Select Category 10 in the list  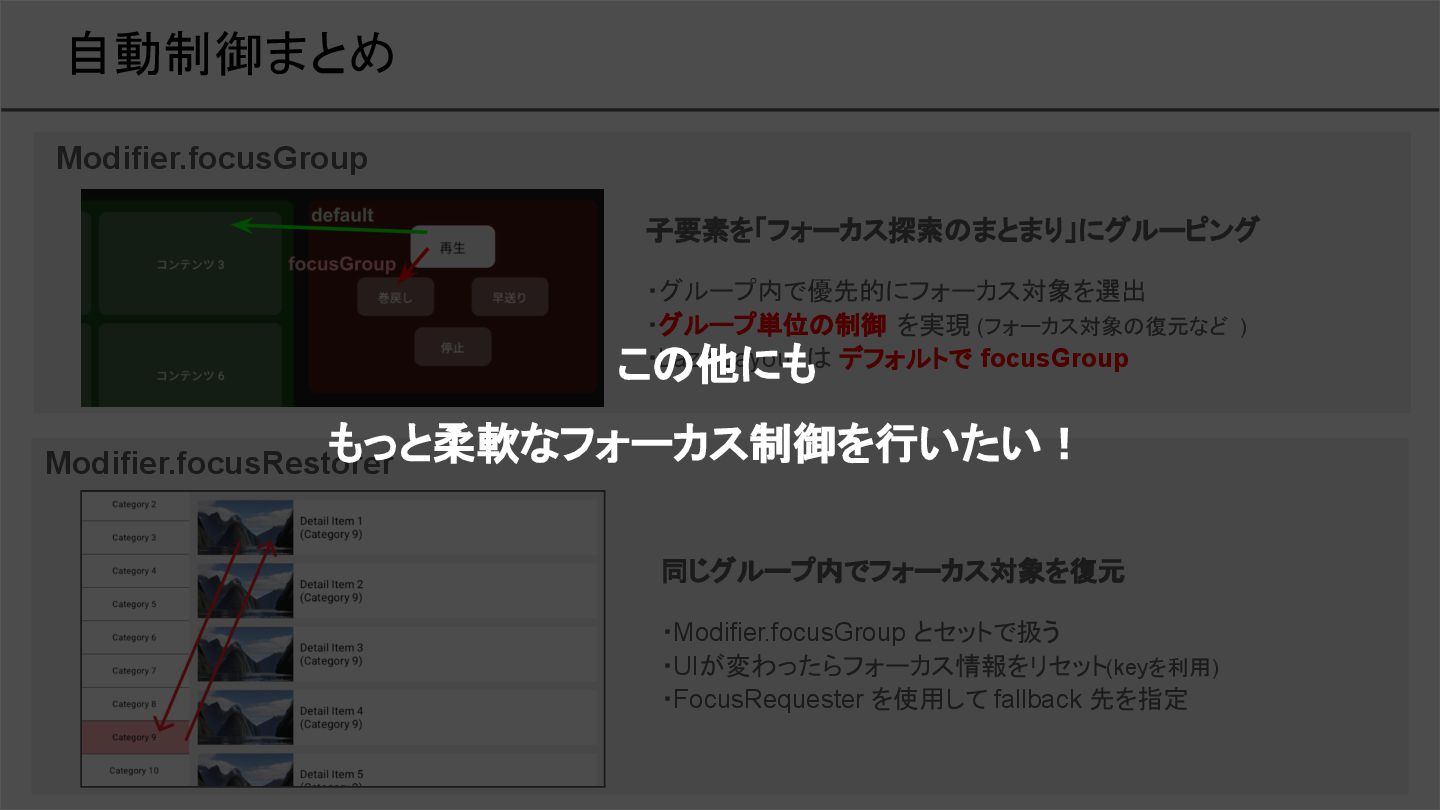(134, 771)
